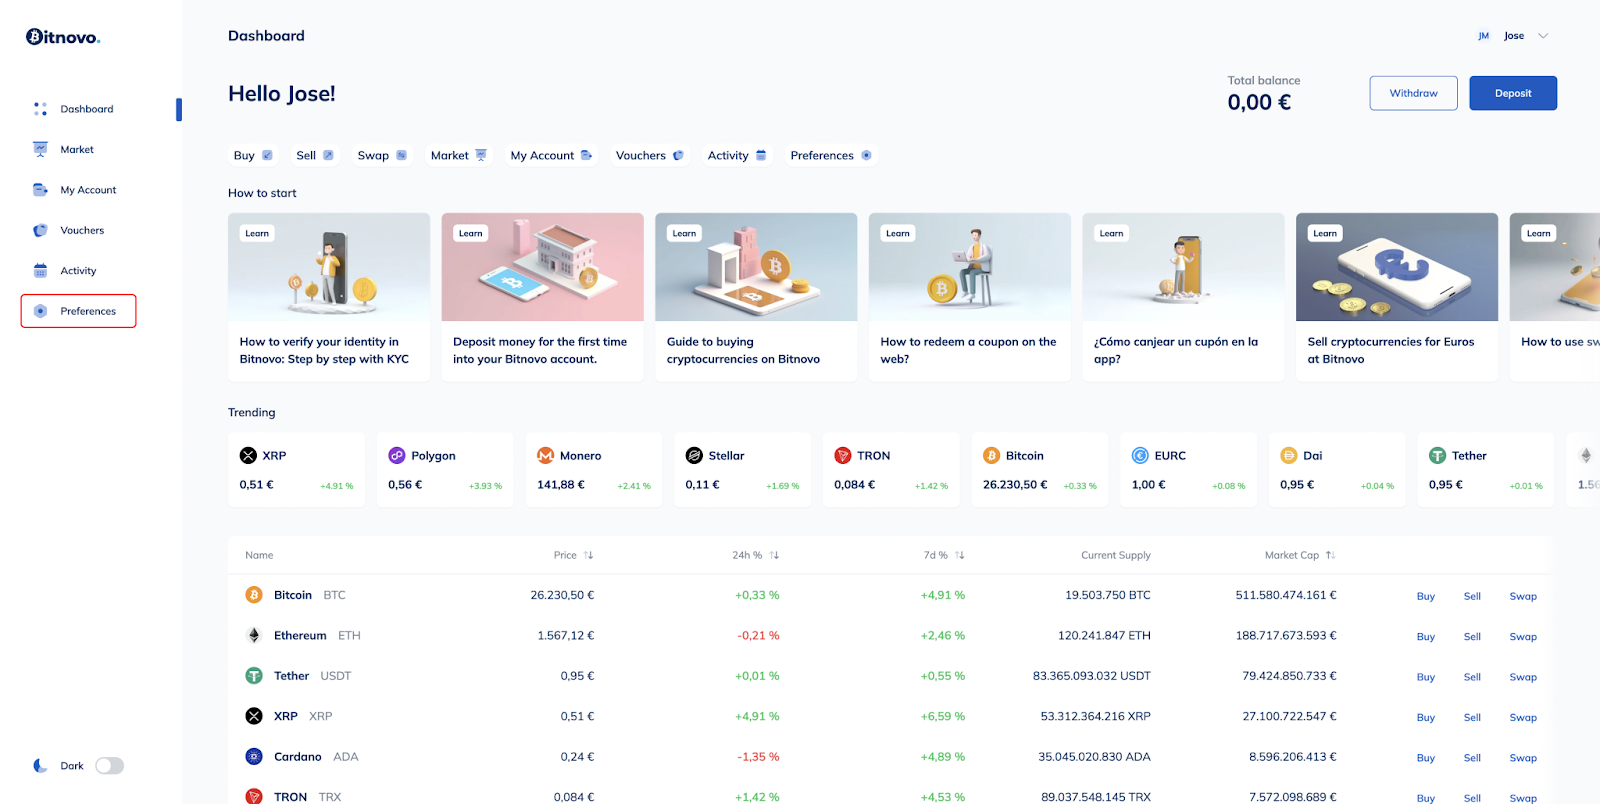Open Market from the sidebar

77,150
